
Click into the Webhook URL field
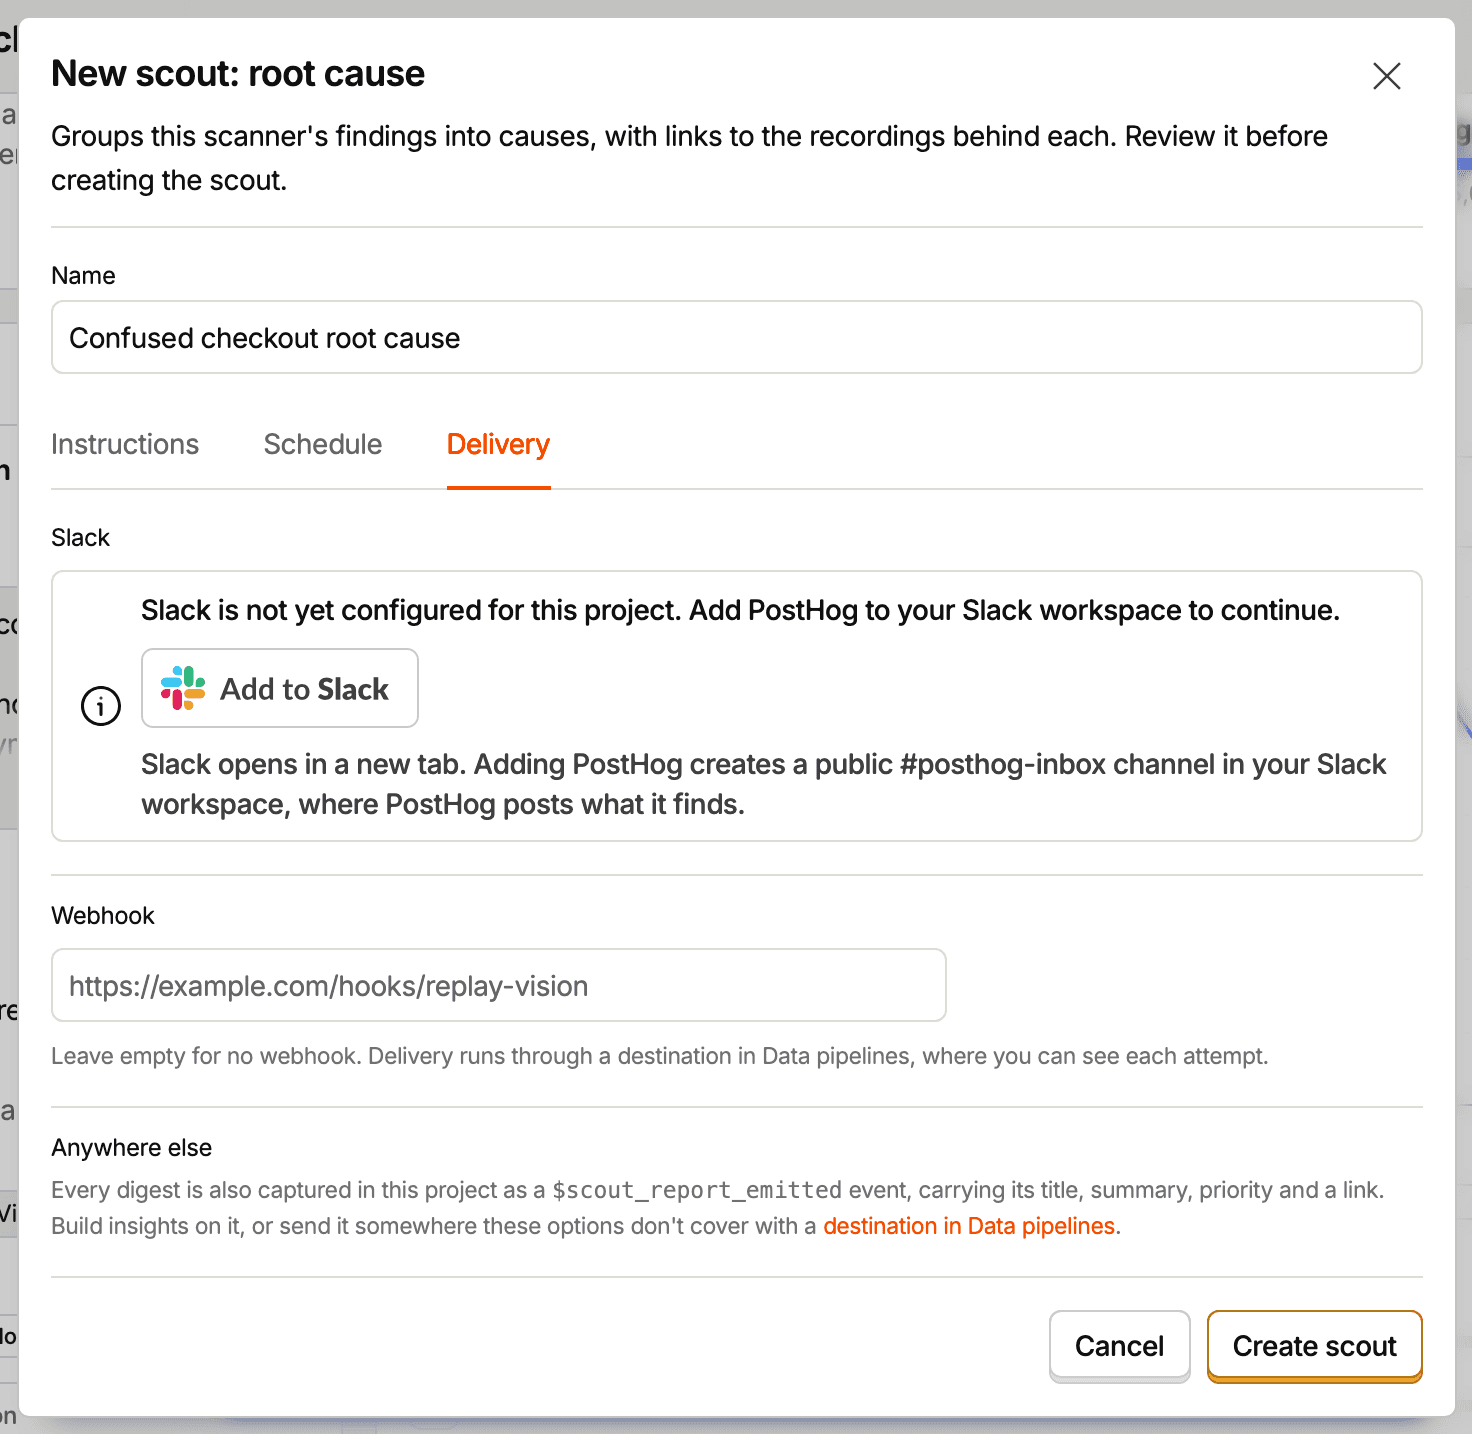click(x=499, y=985)
